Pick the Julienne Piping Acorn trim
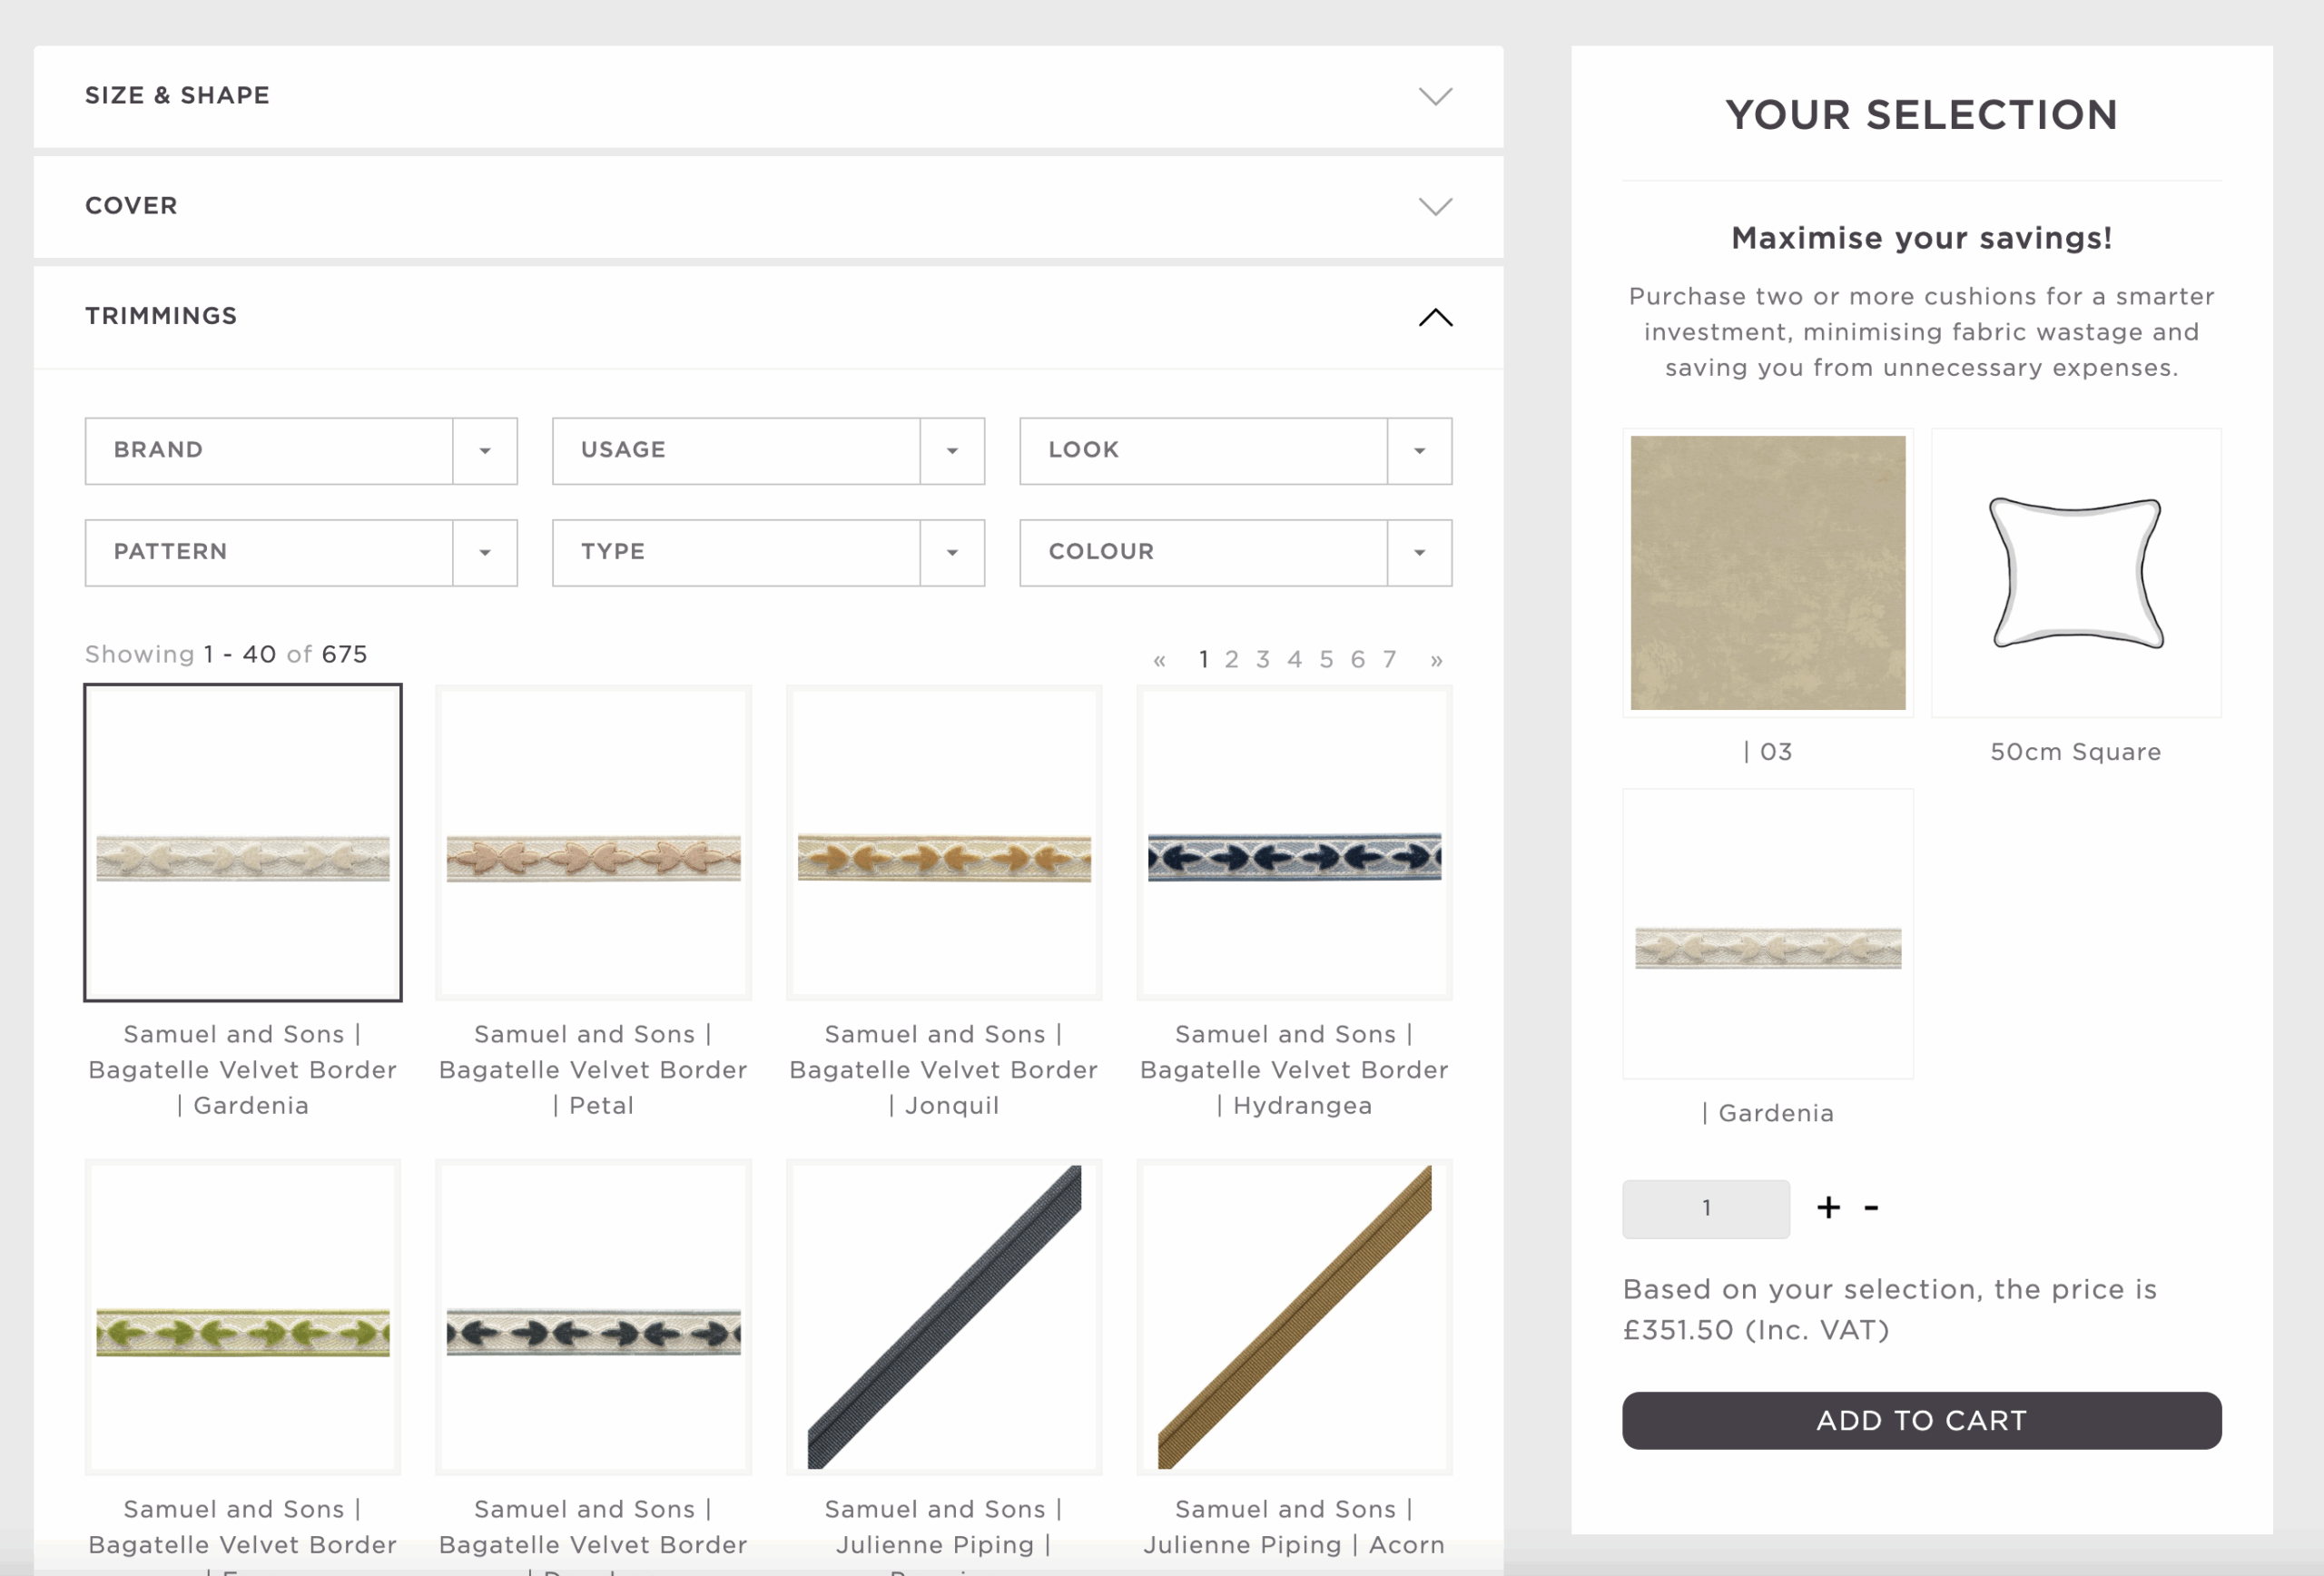 coord(1294,1317)
